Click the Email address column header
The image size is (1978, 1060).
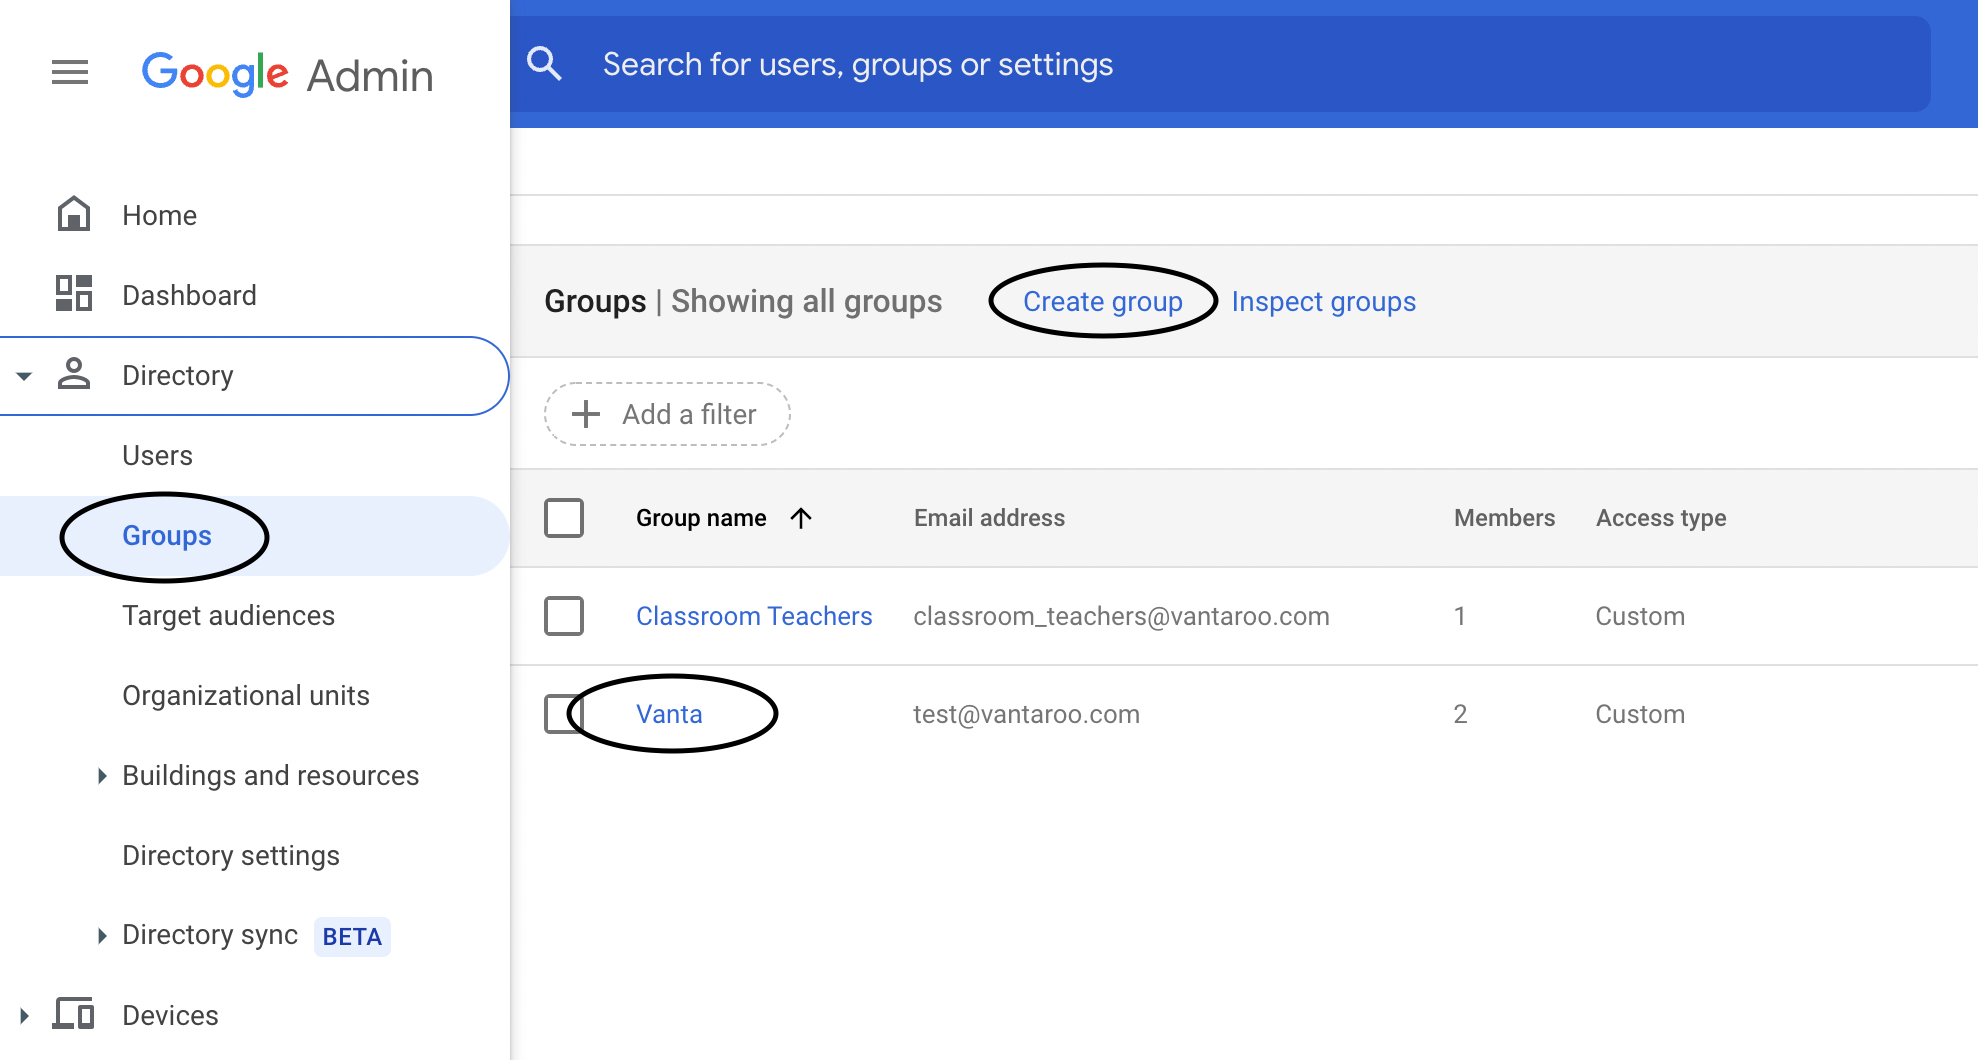pos(989,518)
